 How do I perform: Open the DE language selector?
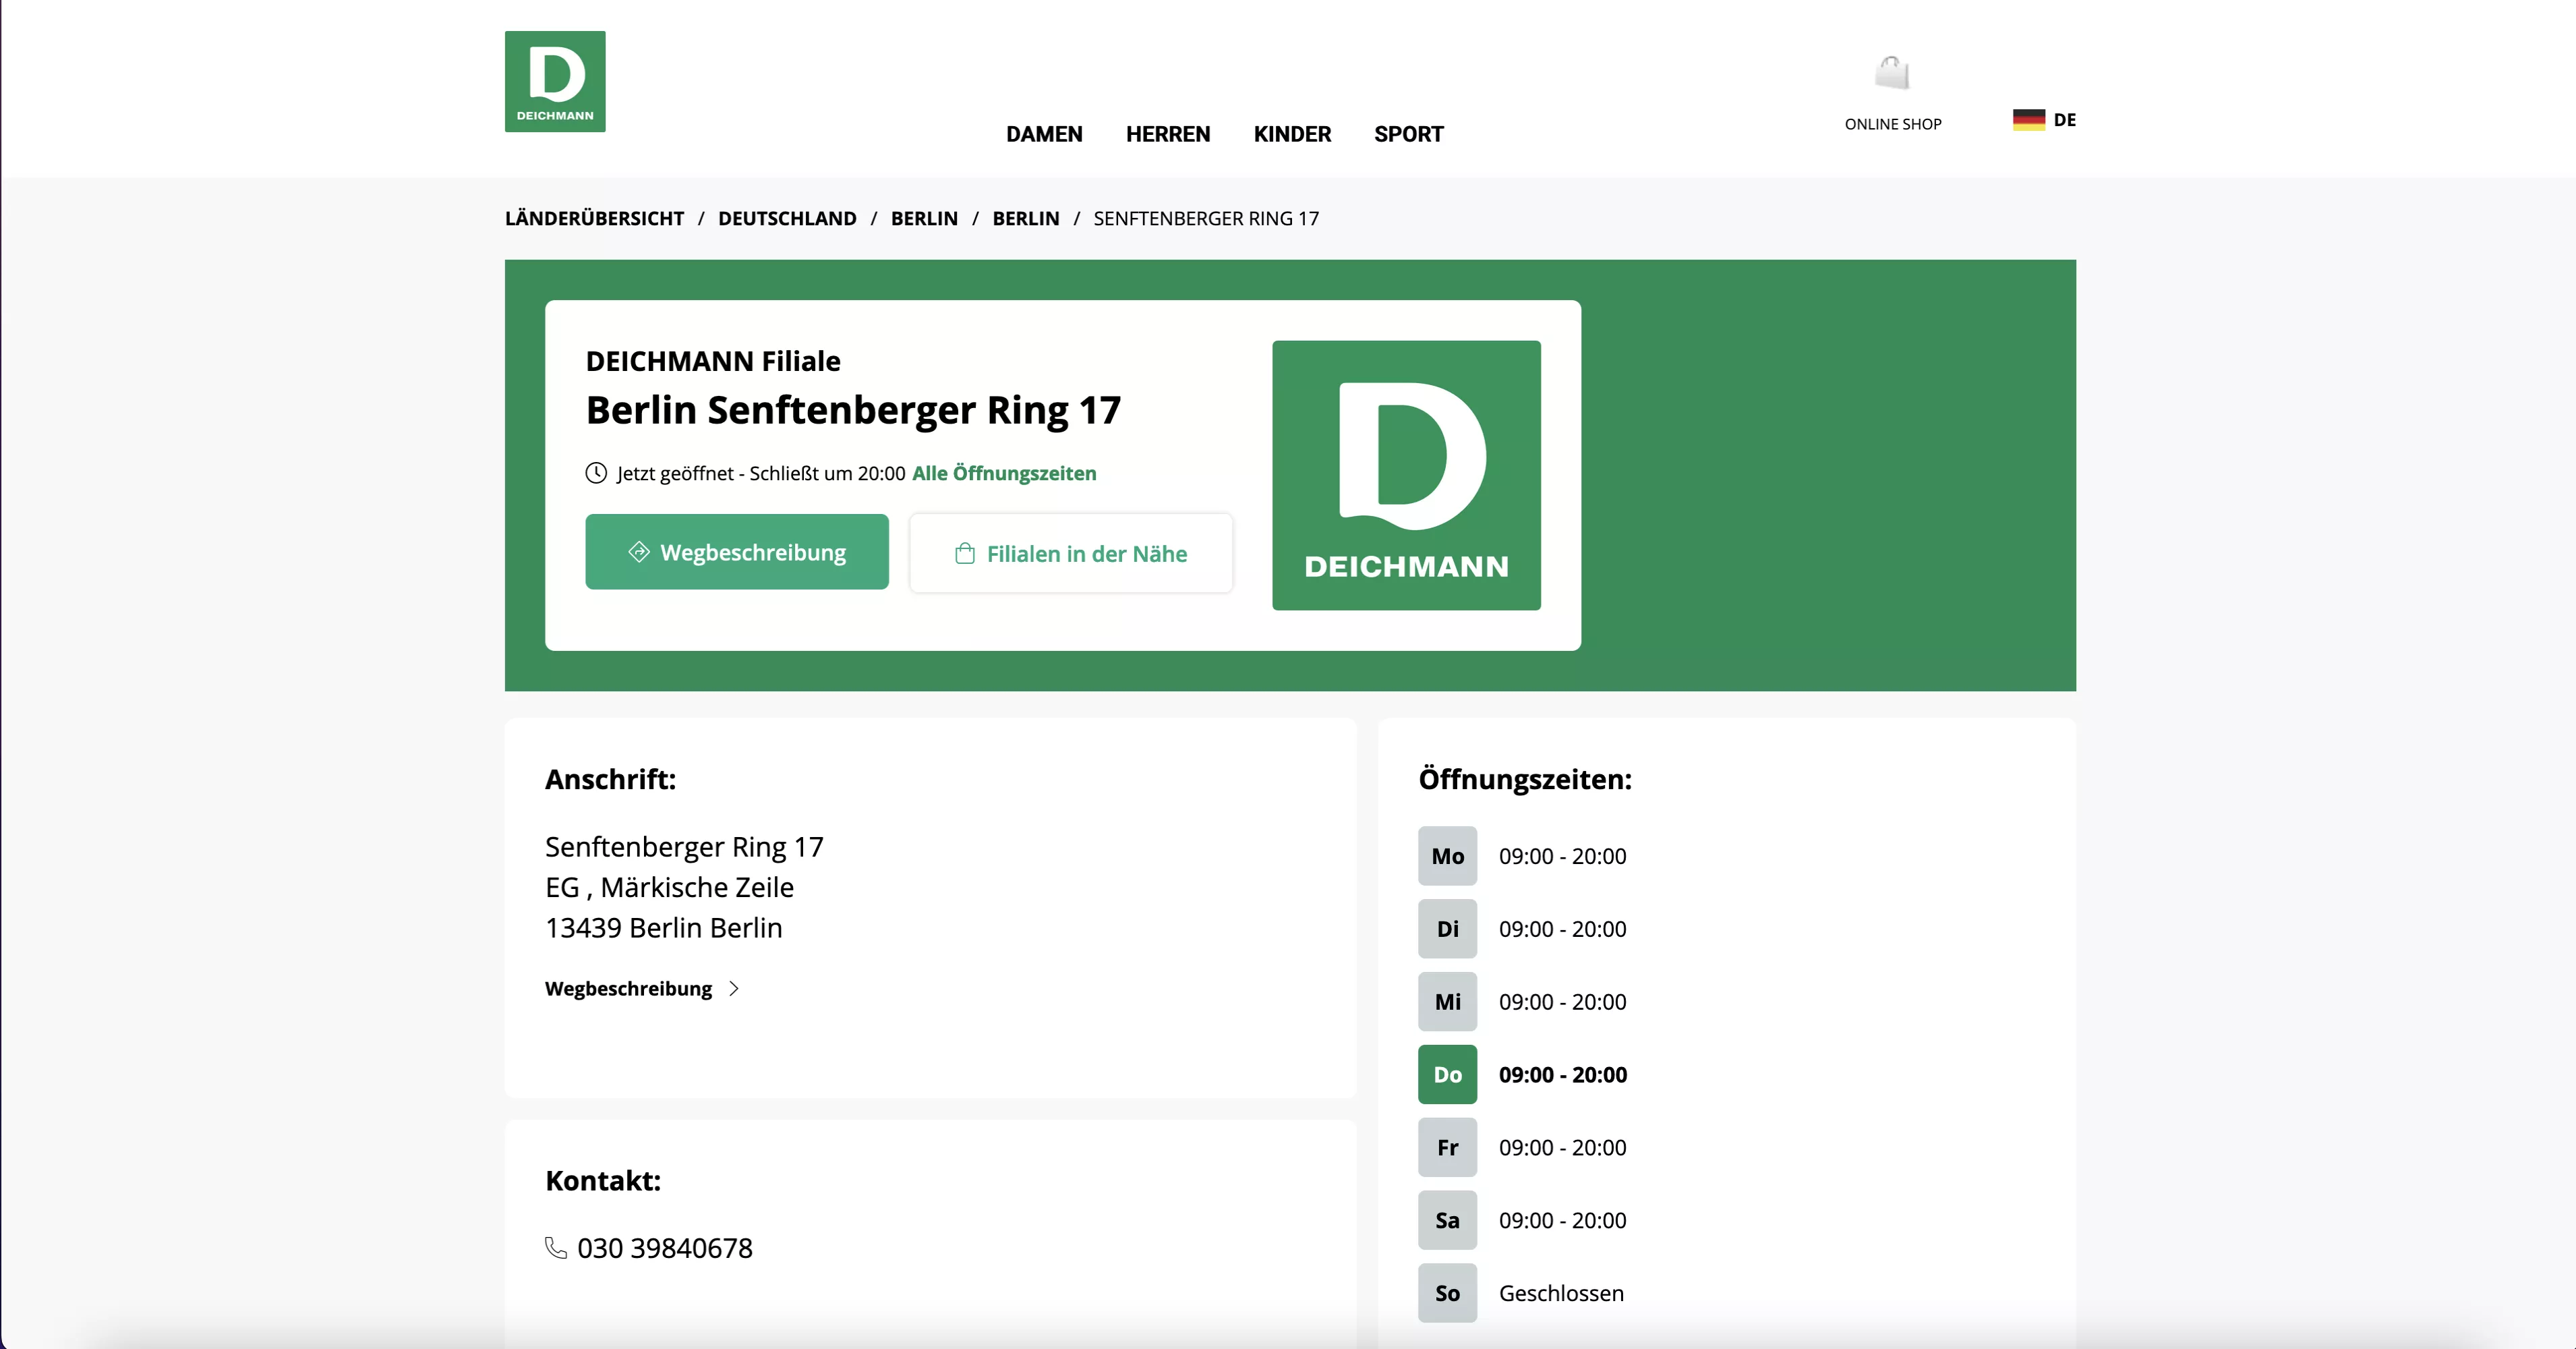(x=2063, y=119)
